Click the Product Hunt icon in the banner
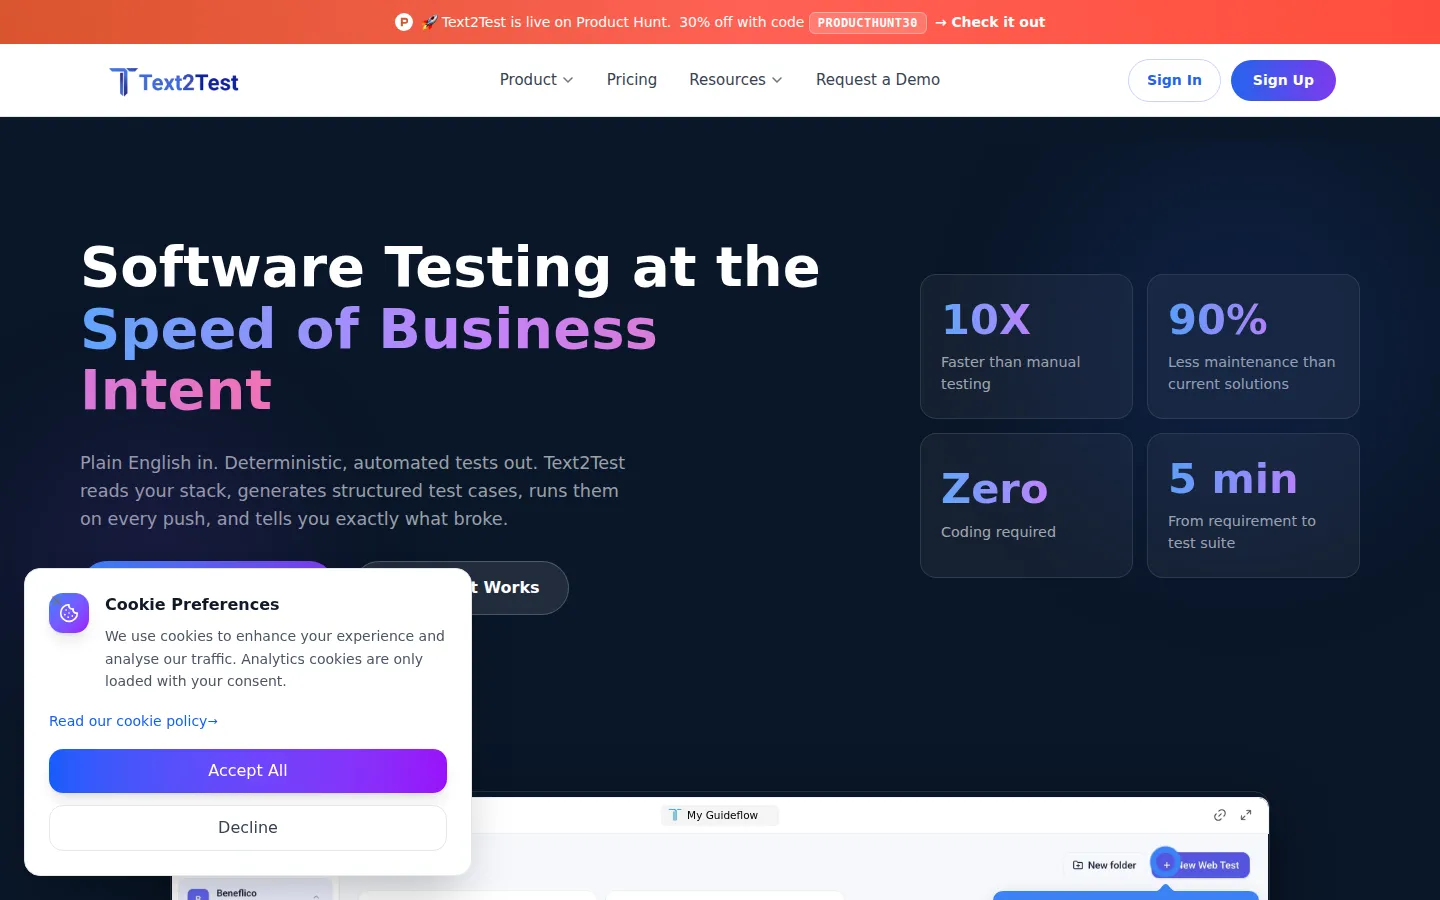This screenshot has width=1440, height=900. coord(404,22)
